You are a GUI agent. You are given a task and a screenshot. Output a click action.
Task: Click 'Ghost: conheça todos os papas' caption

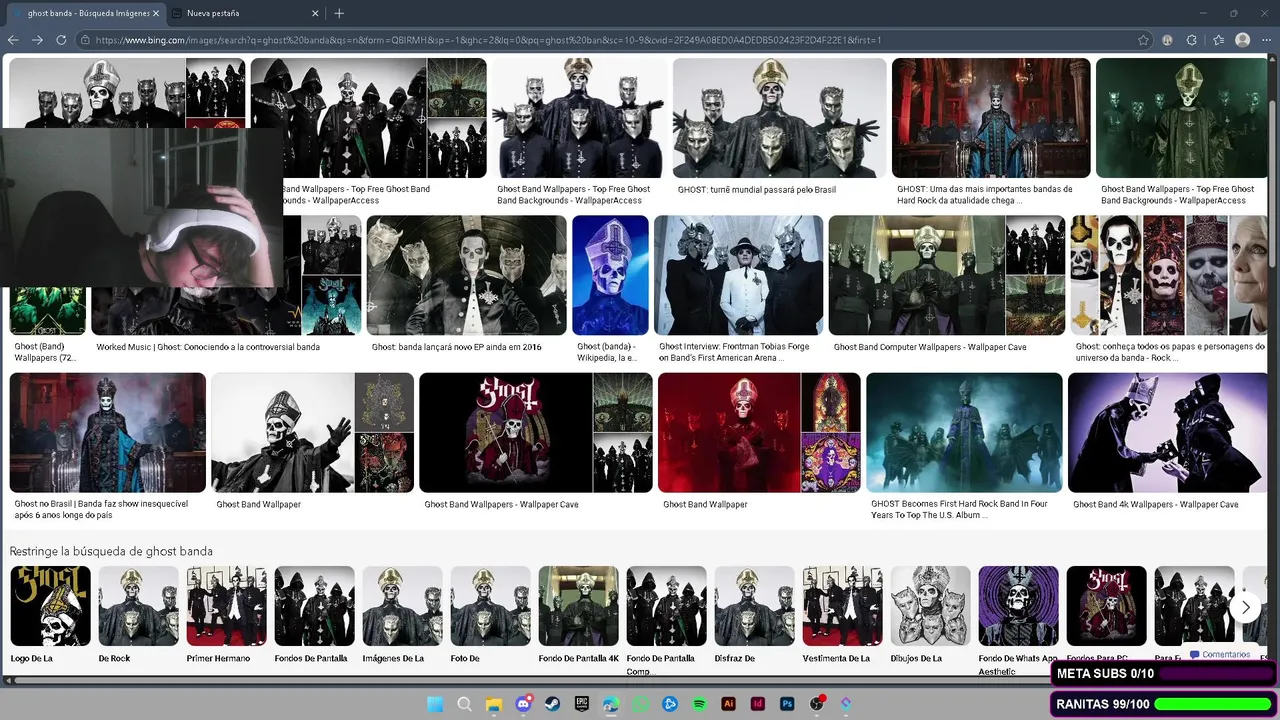click(1170, 352)
